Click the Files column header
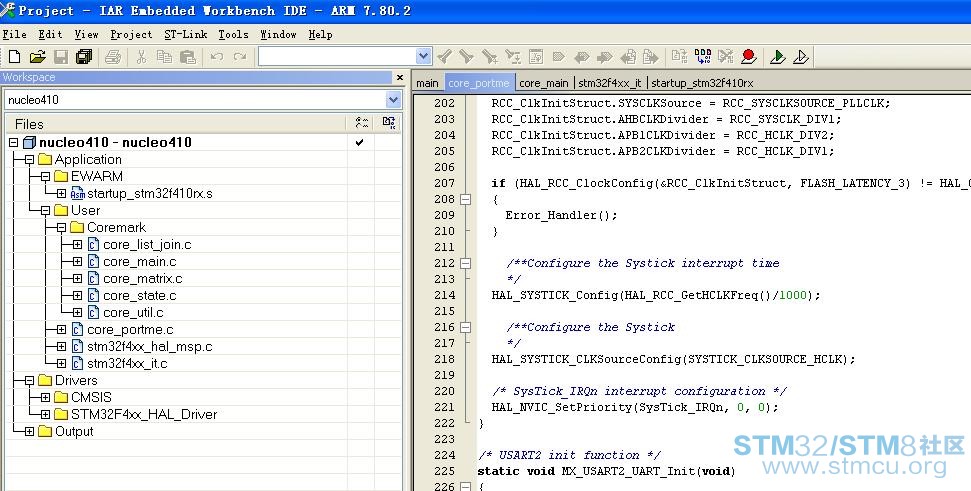 (x=176, y=123)
